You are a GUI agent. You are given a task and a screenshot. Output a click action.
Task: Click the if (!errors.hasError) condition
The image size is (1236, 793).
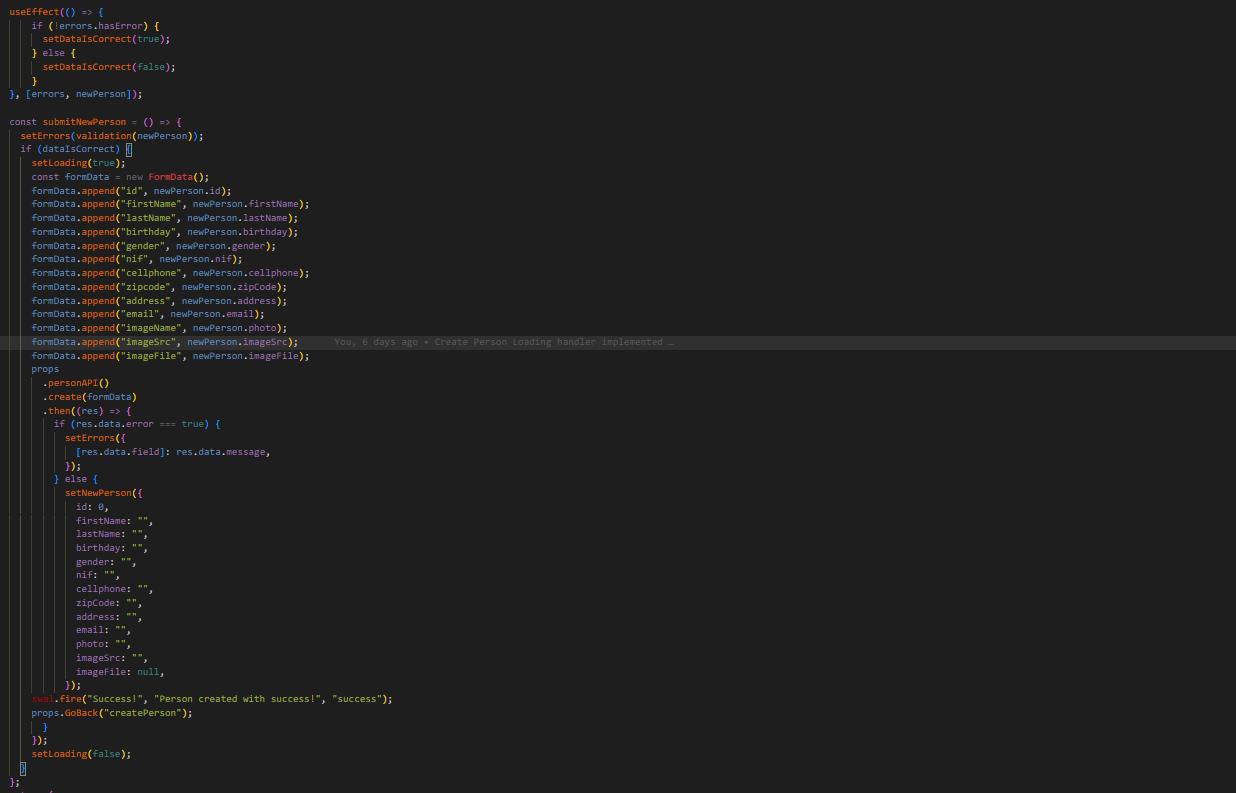[95, 25]
